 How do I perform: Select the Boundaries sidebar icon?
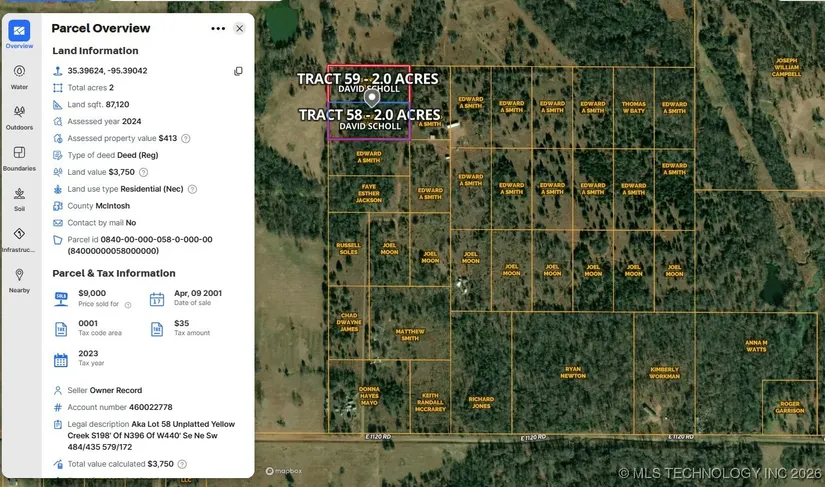(19, 157)
